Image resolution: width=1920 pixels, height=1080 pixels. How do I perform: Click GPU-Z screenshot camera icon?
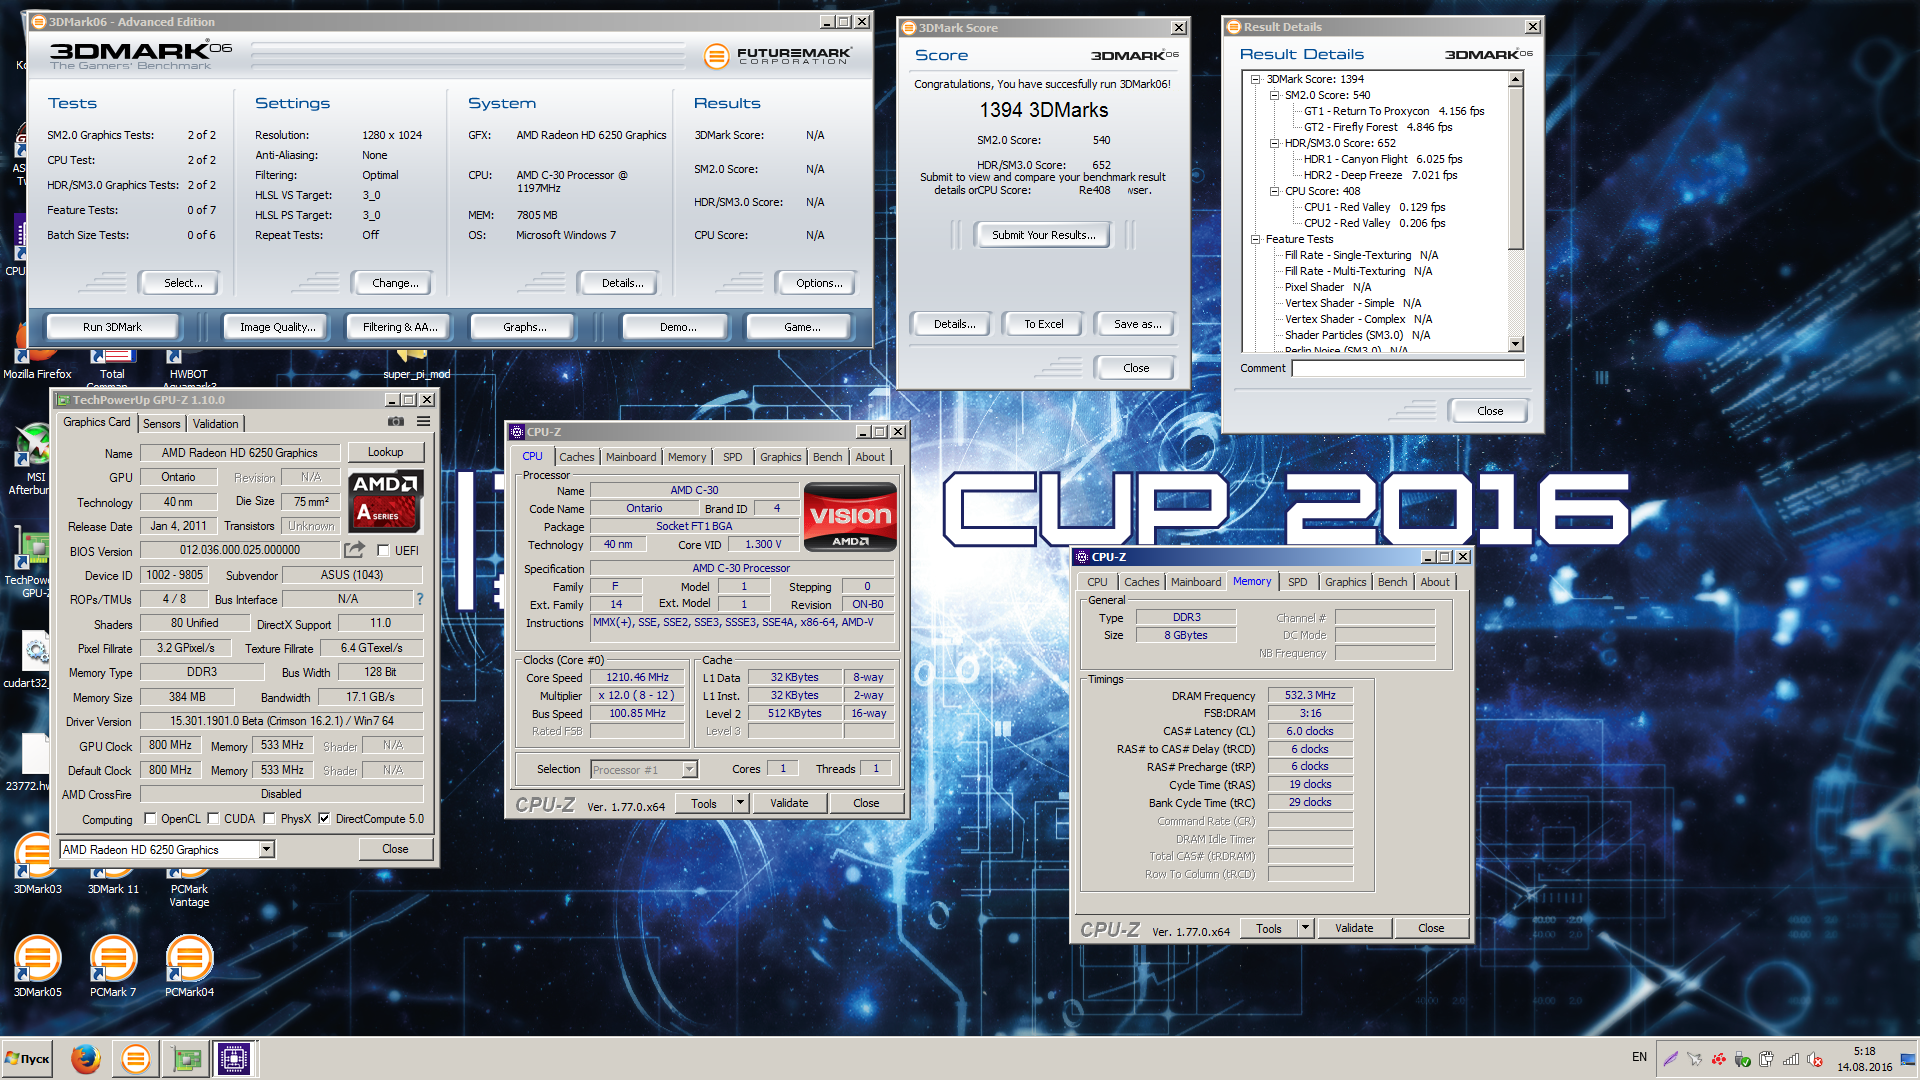tap(396, 422)
